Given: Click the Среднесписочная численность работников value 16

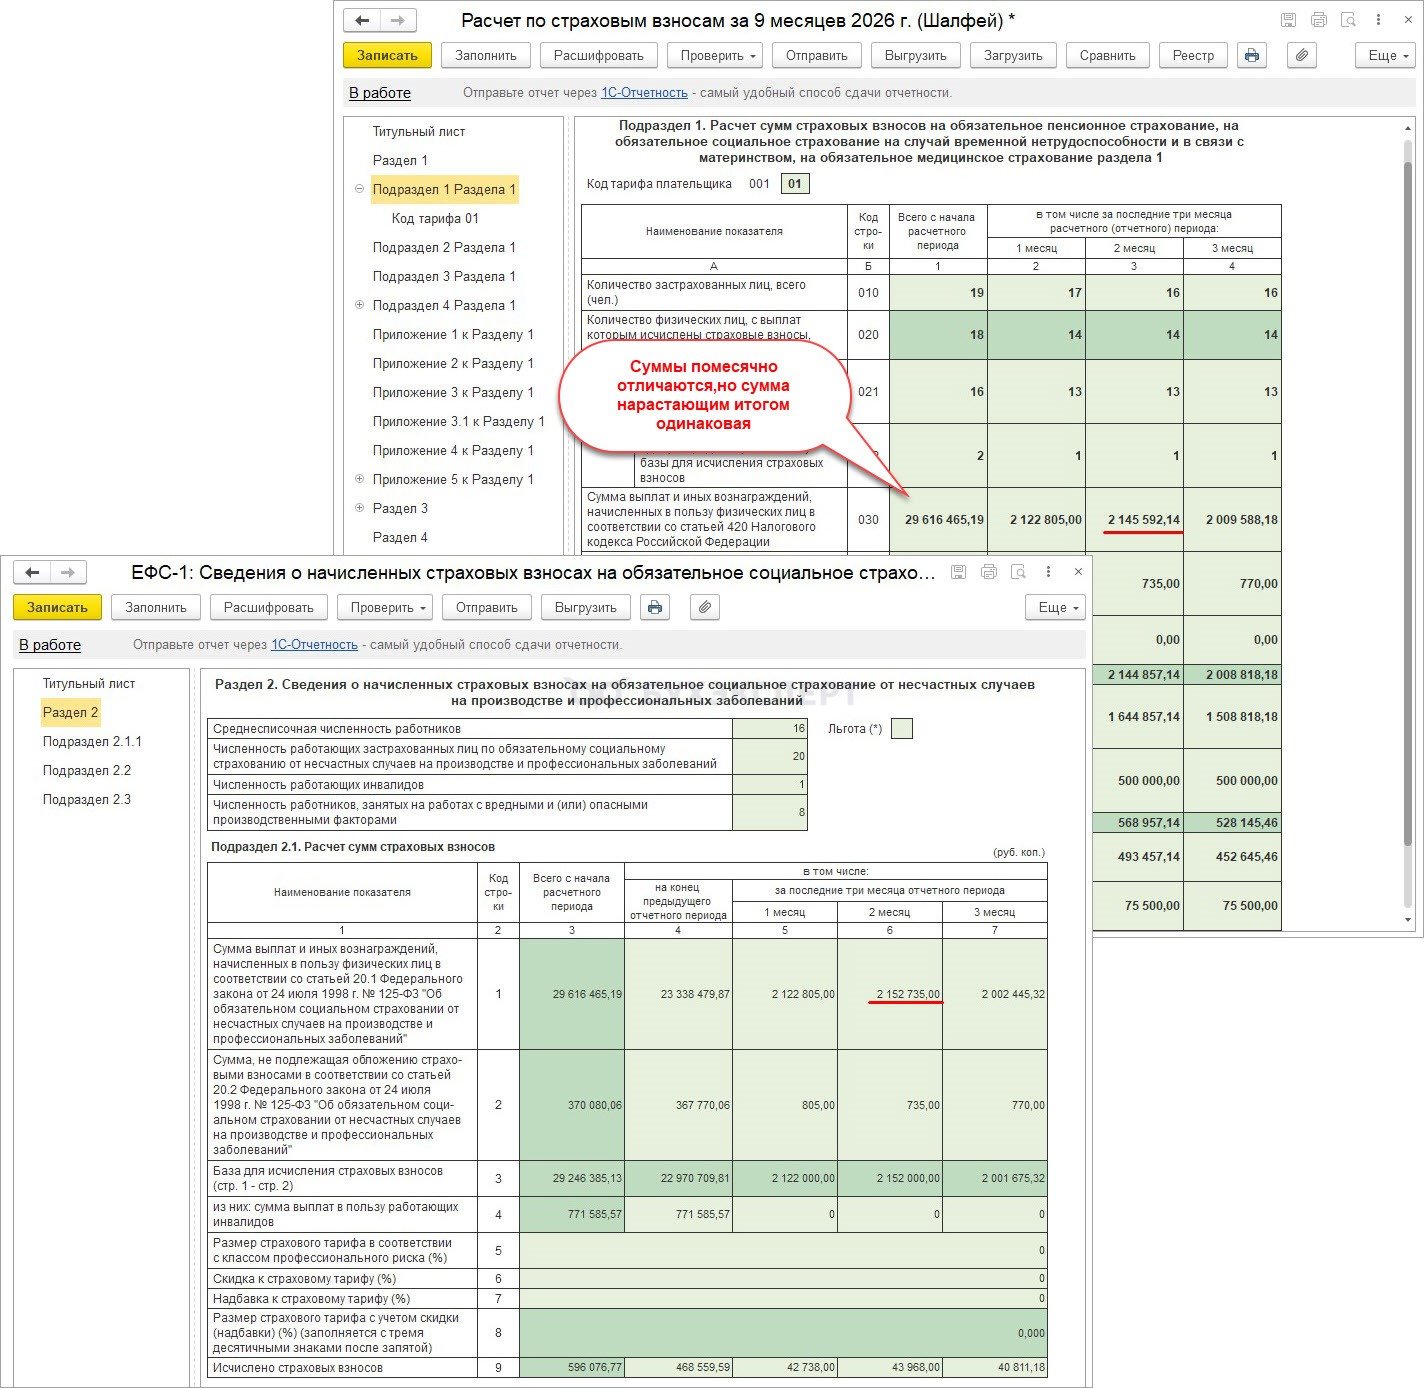Looking at the screenshot, I should click(x=770, y=728).
